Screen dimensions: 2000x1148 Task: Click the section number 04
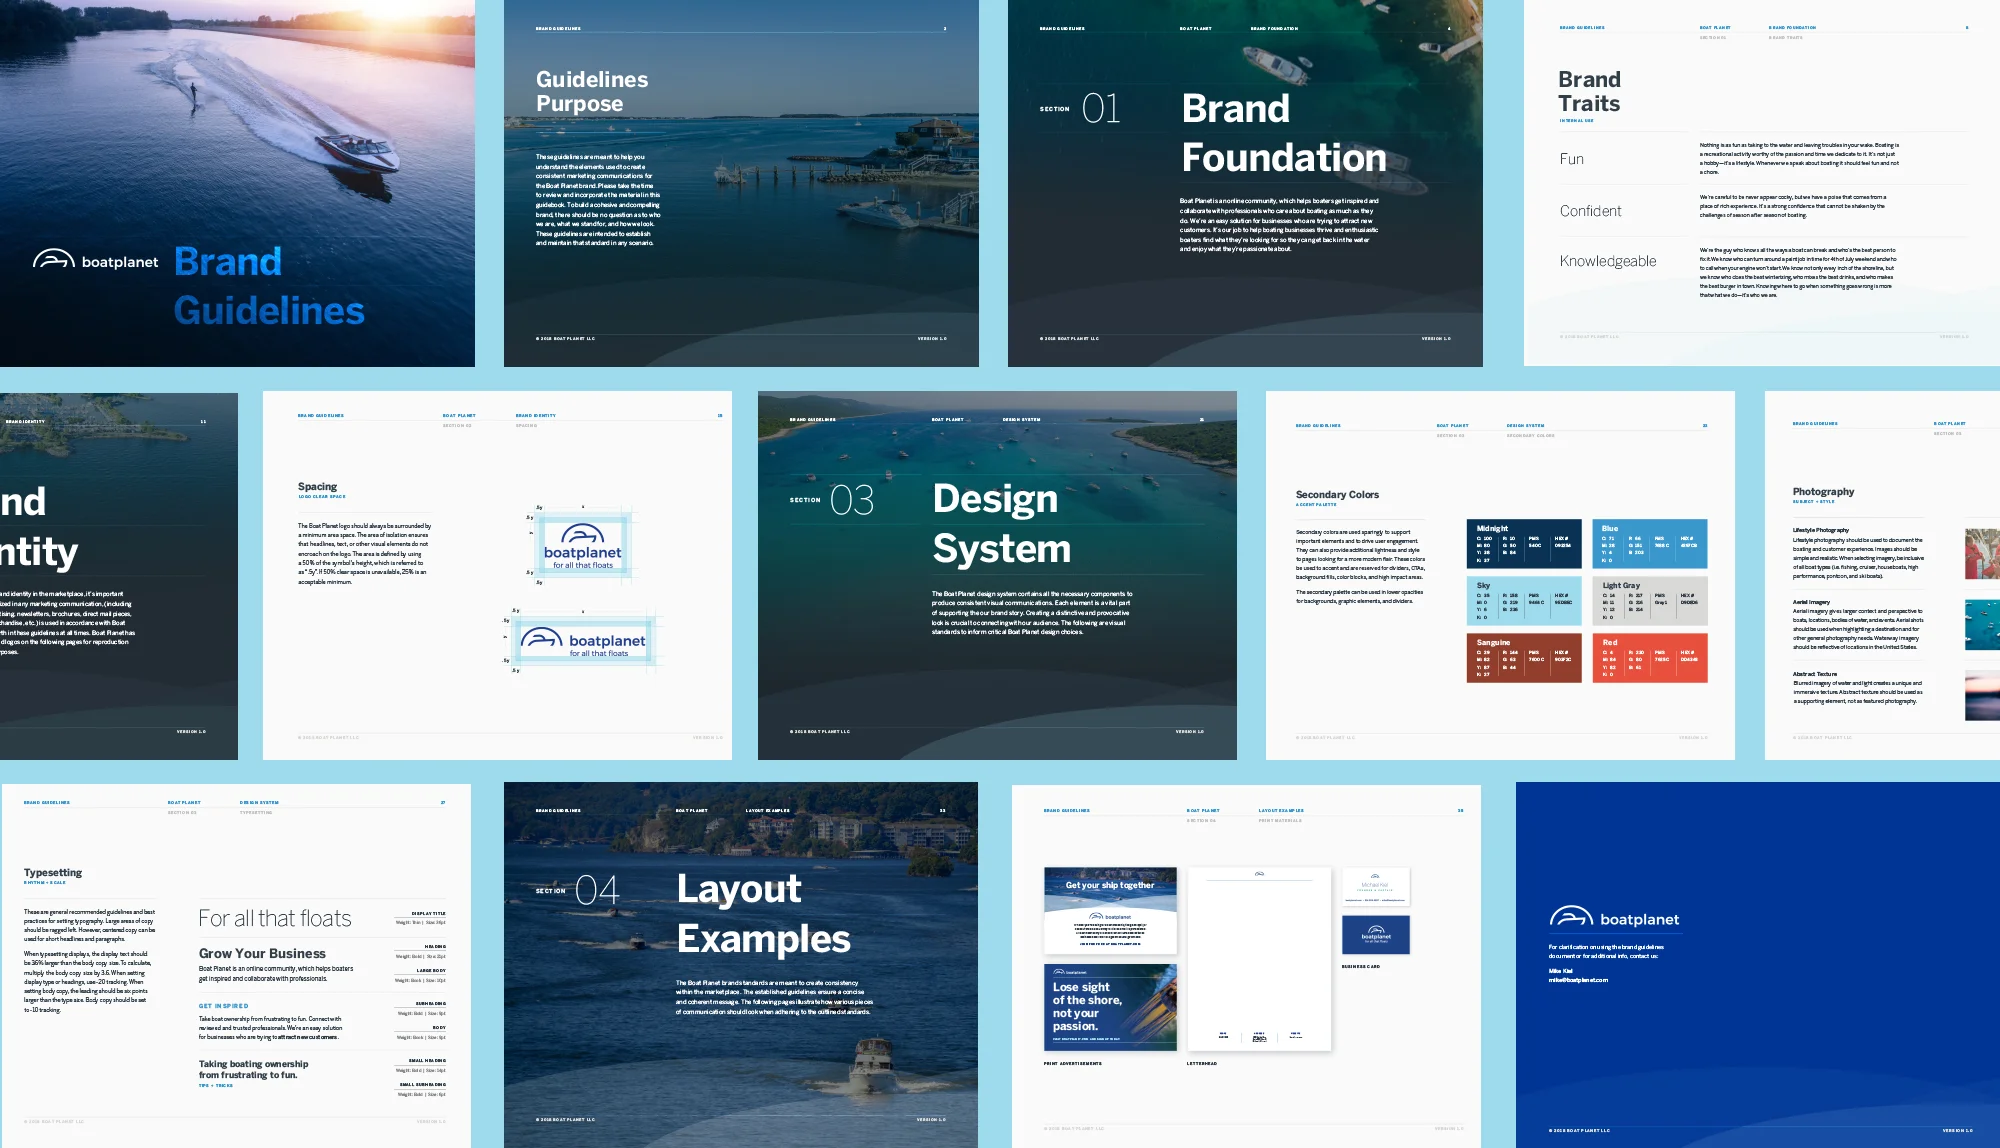click(597, 890)
